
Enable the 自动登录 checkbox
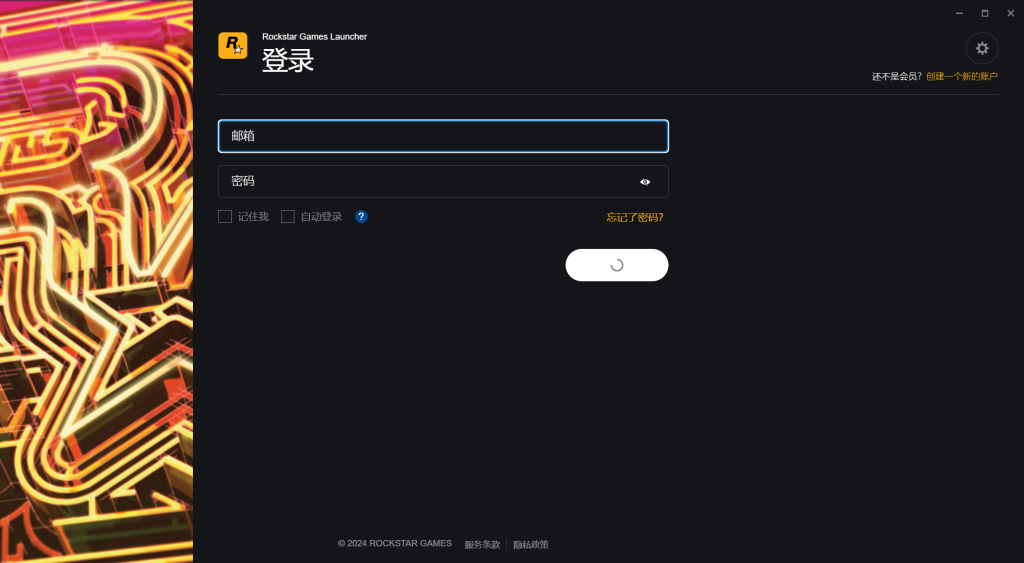pyautogui.click(x=287, y=217)
